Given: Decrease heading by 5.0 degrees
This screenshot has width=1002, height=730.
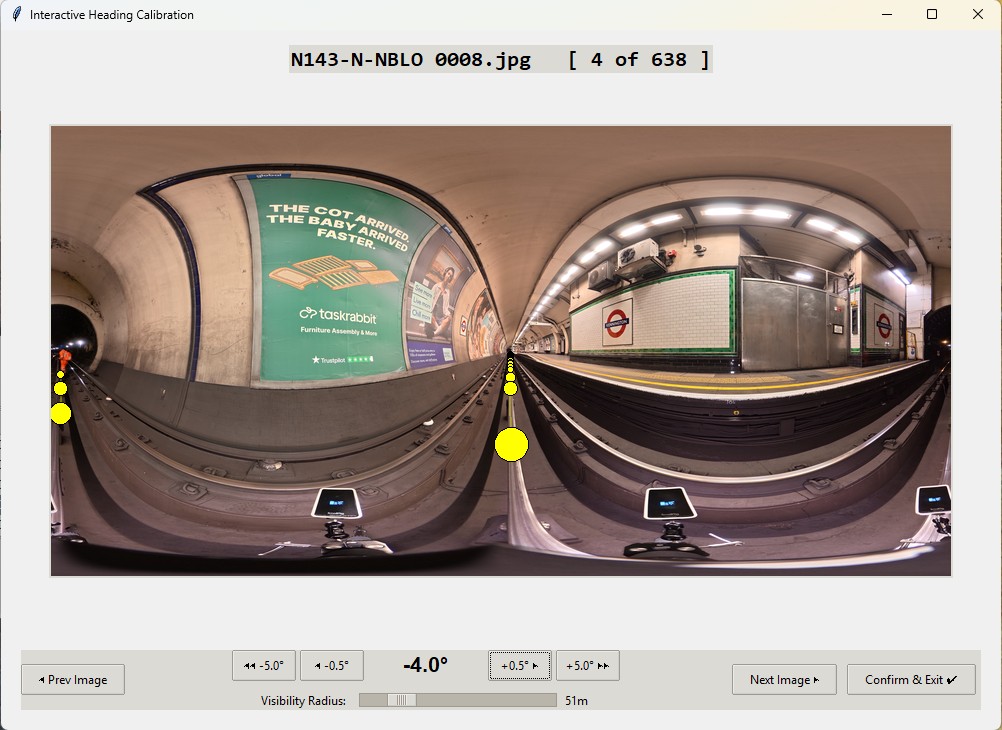Looking at the screenshot, I should (264, 665).
